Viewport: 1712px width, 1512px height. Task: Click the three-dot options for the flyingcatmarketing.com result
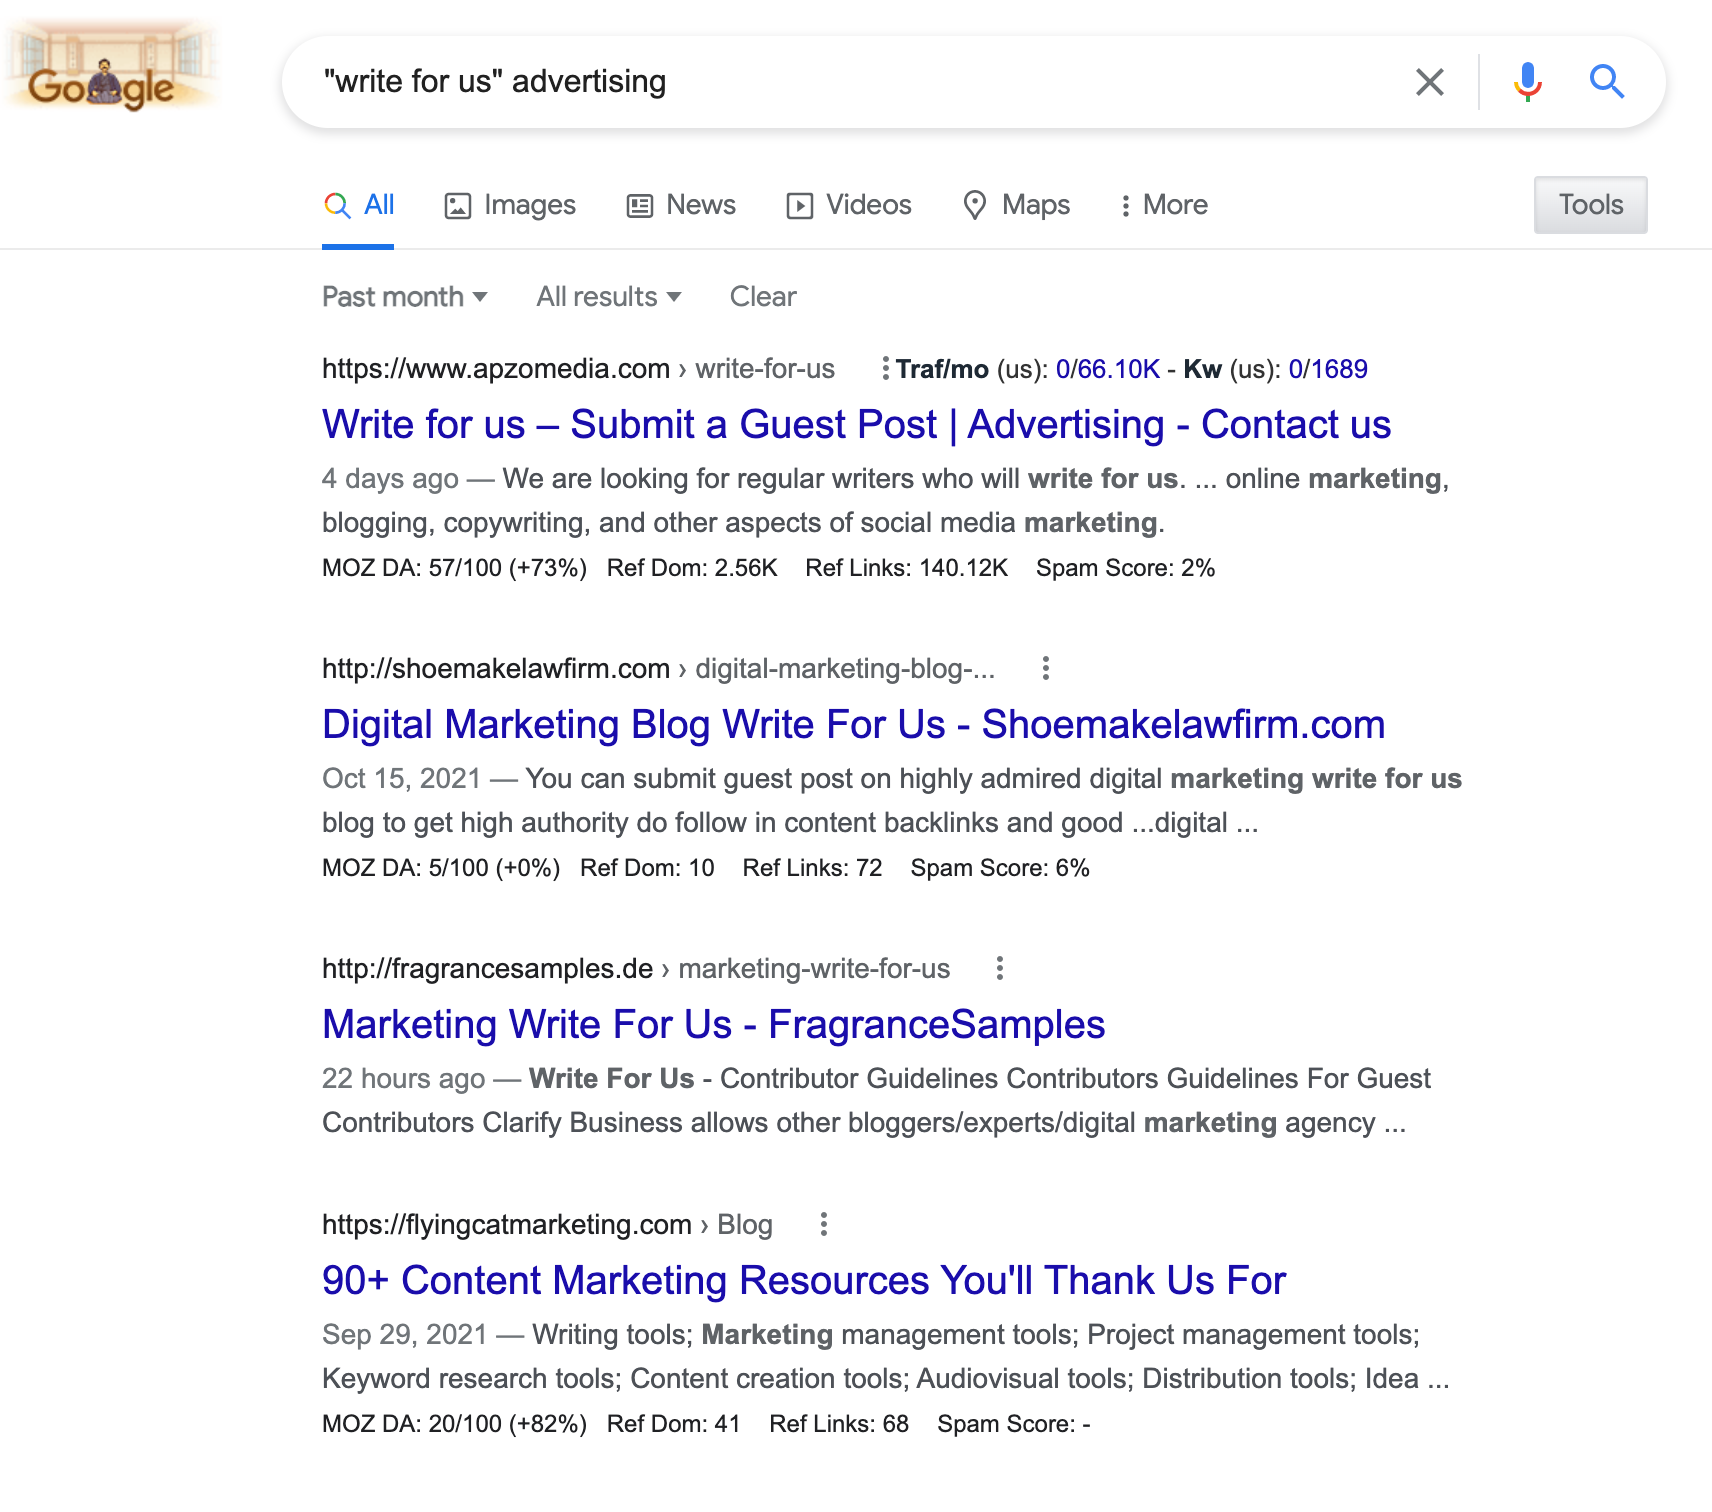point(824,1224)
